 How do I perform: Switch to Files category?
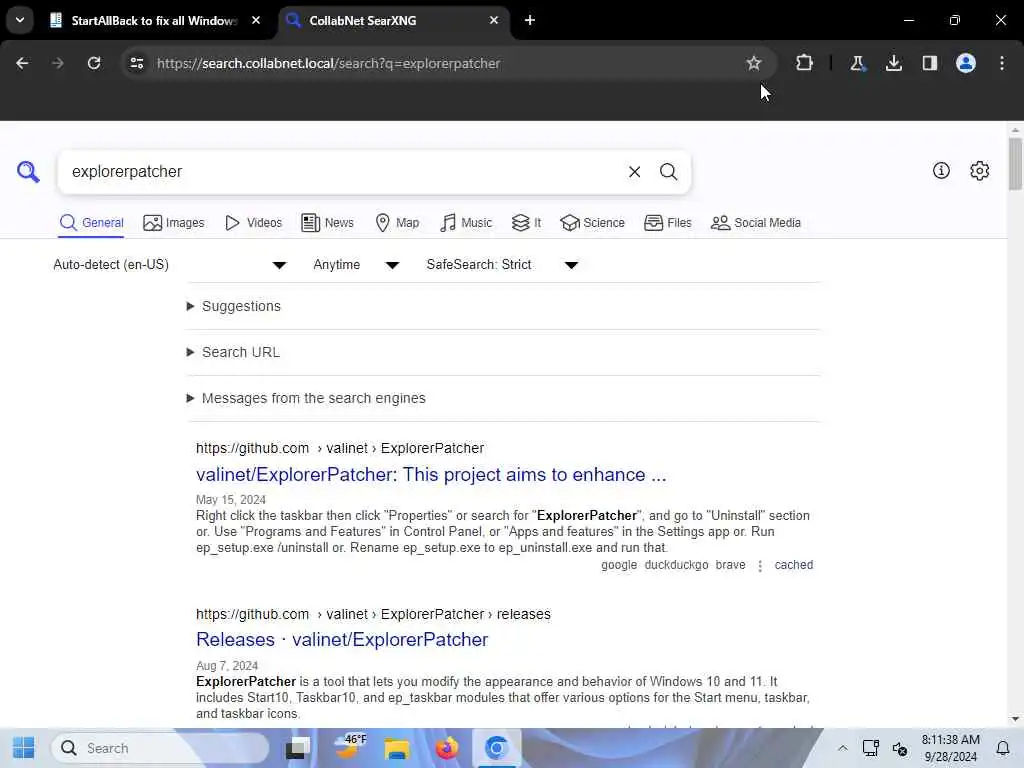coord(667,223)
